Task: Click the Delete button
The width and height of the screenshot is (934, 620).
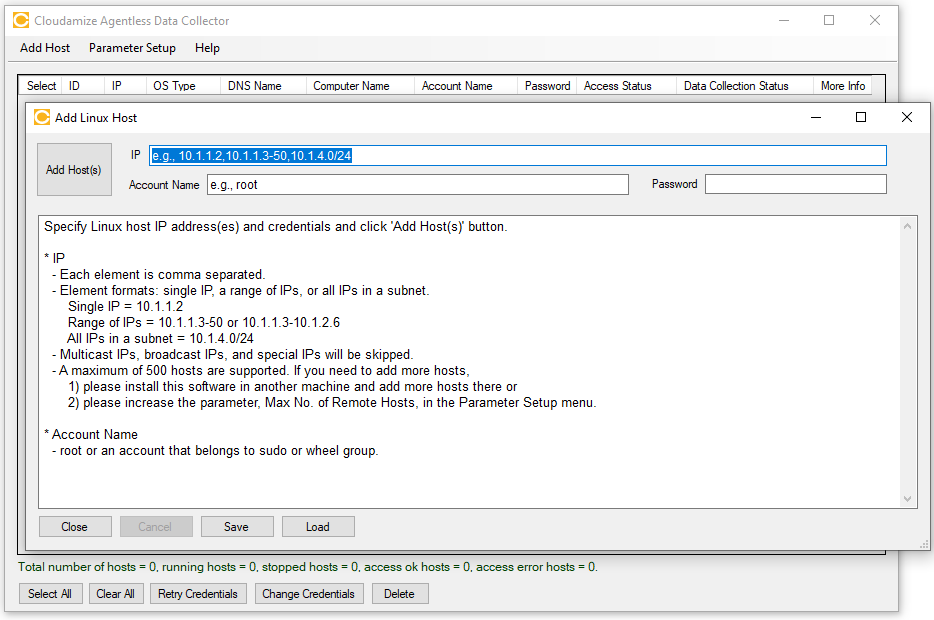Action: 399,594
